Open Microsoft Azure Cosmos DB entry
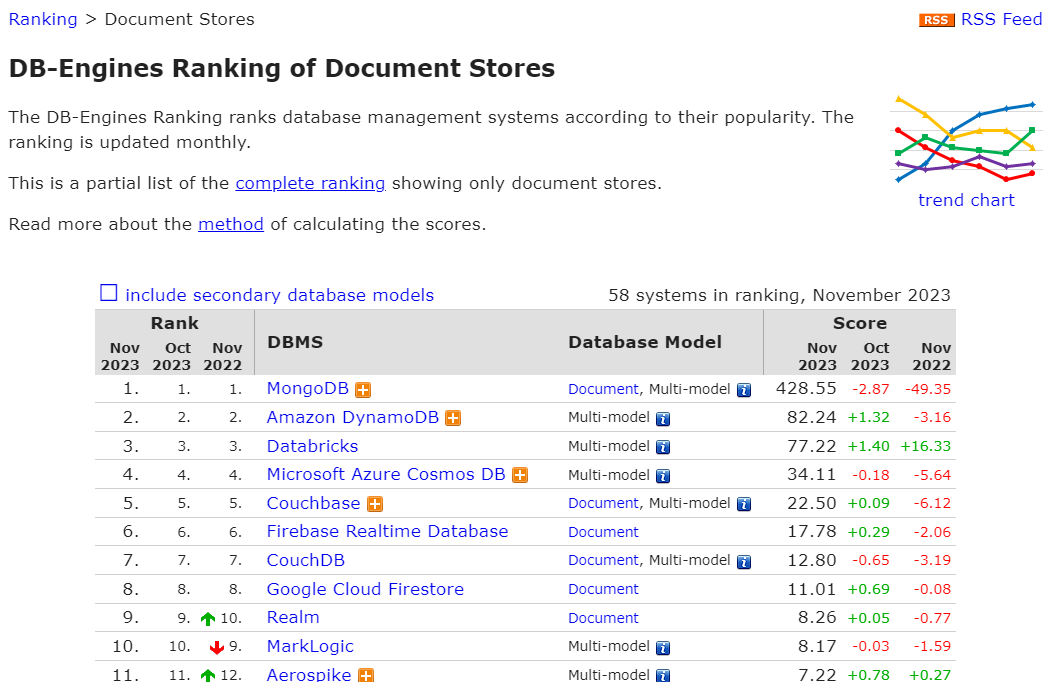This screenshot has height=682, width=1056. pyautogui.click(x=386, y=474)
